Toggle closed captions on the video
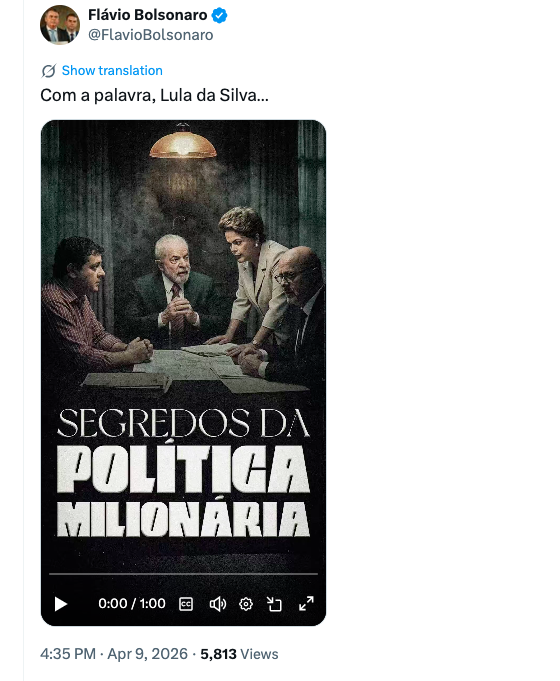This screenshot has height=681, width=560. (x=186, y=604)
